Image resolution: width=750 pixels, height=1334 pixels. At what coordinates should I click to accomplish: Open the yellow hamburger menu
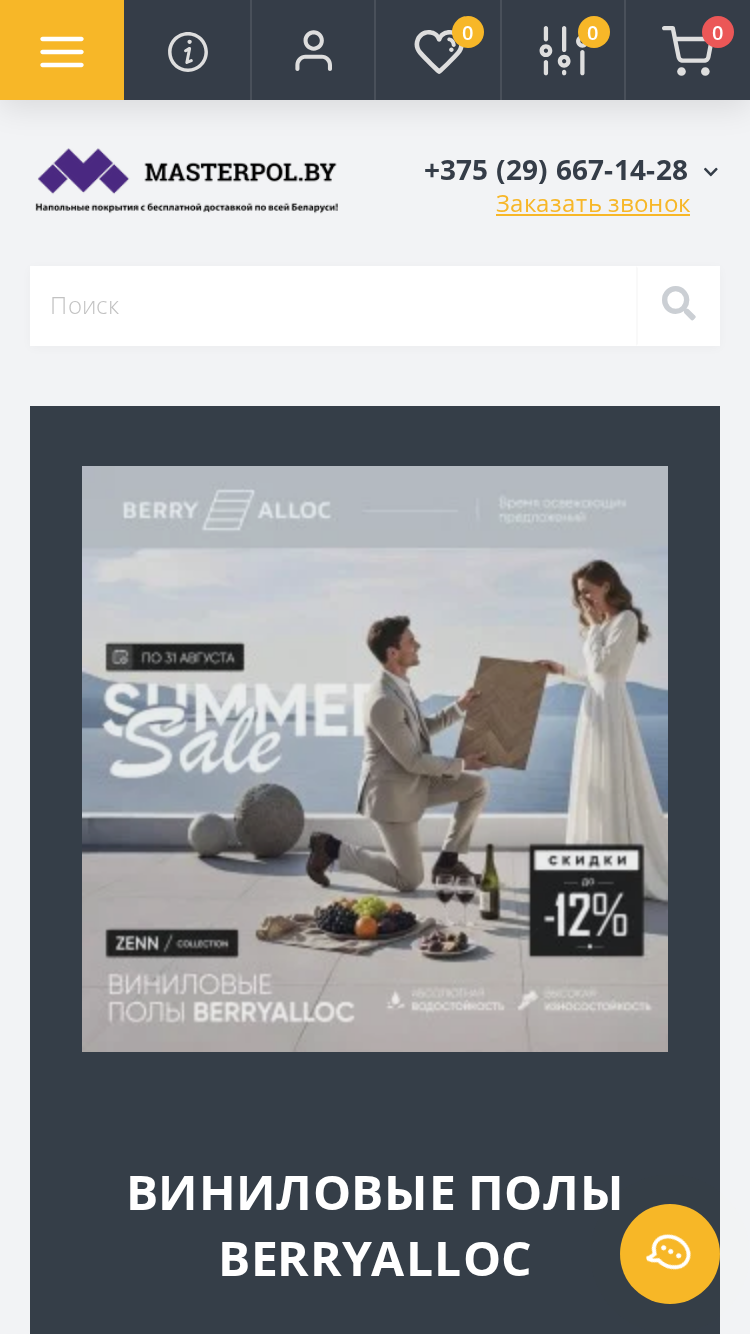pos(62,50)
